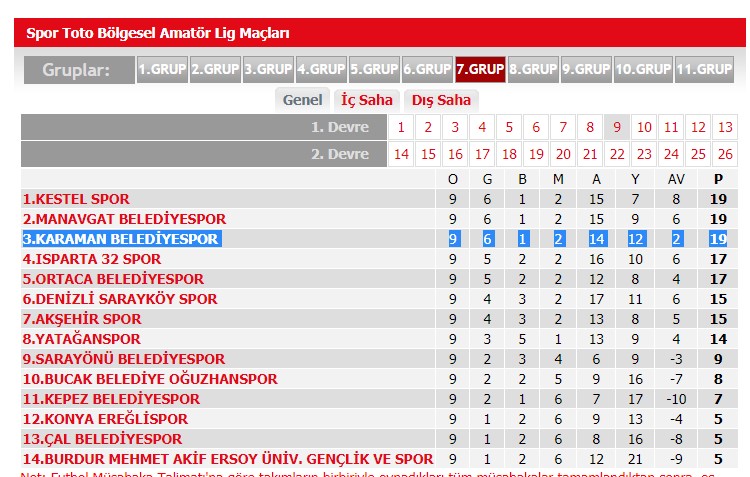View the ISPARTA 32 SPOR team page
The image size is (750, 477).
[92, 259]
